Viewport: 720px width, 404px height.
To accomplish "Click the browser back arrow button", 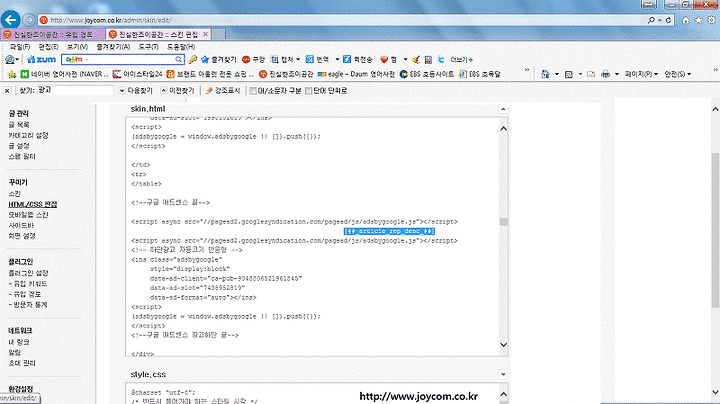I will [x=10, y=20].
